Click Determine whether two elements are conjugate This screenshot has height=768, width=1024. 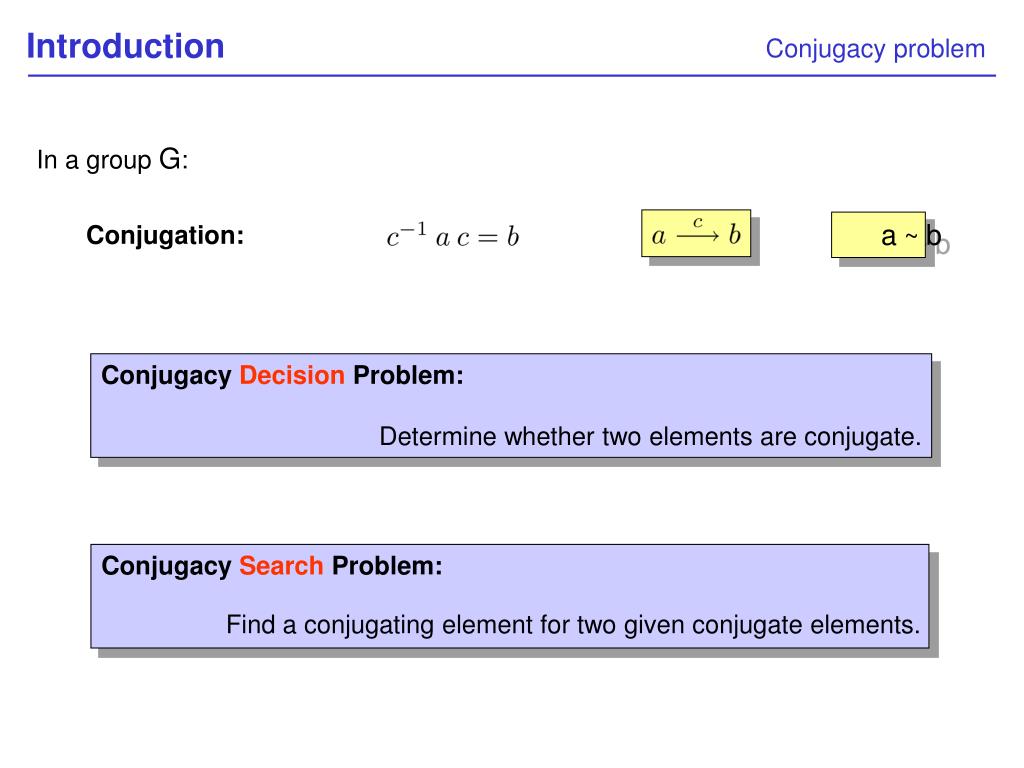click(650, 437)
